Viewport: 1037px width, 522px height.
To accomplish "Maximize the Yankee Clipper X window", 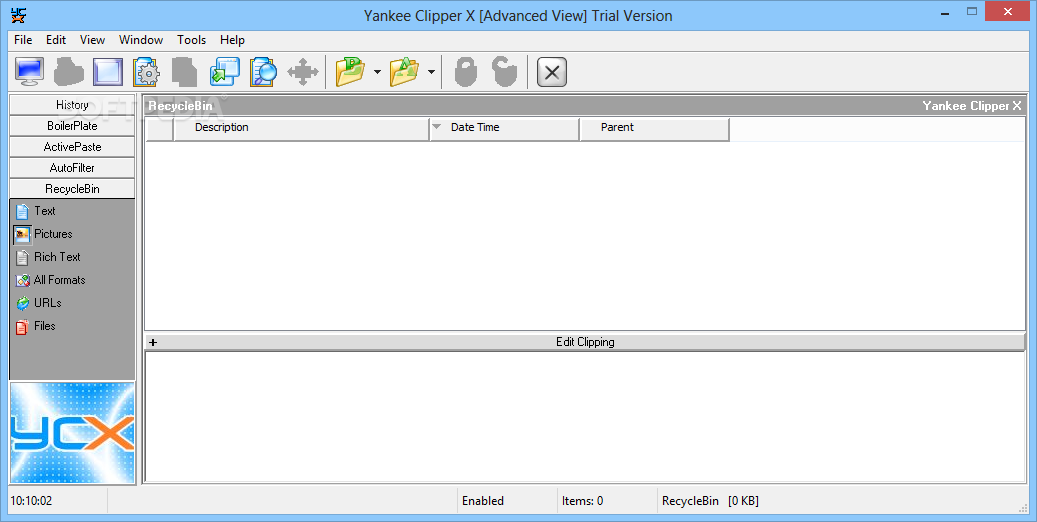I will click(x=972, y=11).
